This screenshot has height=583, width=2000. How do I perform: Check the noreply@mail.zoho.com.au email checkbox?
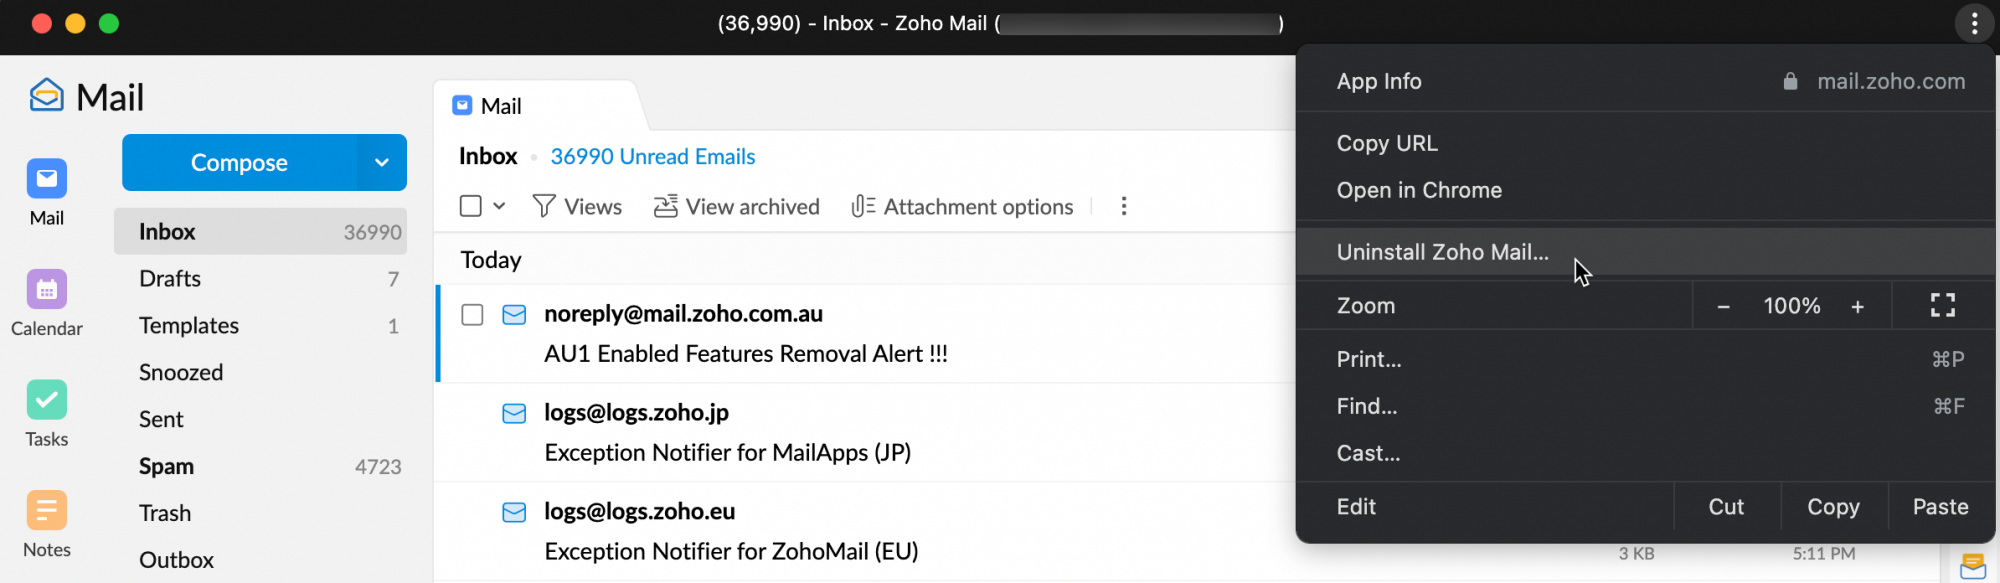[472, 315]
